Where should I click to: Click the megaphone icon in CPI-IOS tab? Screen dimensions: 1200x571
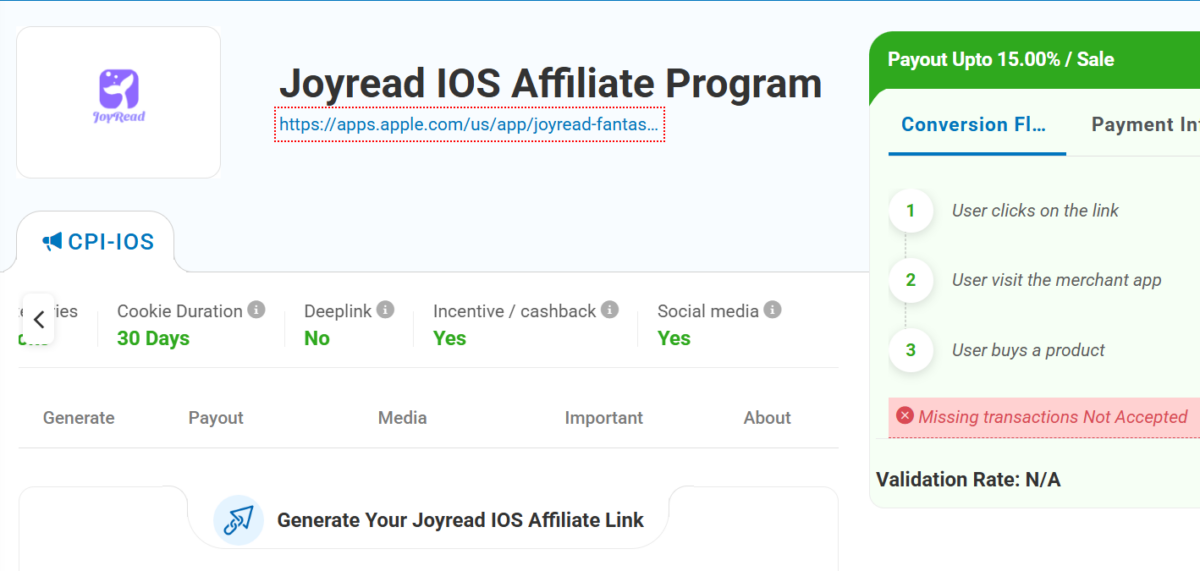[52, 242]
